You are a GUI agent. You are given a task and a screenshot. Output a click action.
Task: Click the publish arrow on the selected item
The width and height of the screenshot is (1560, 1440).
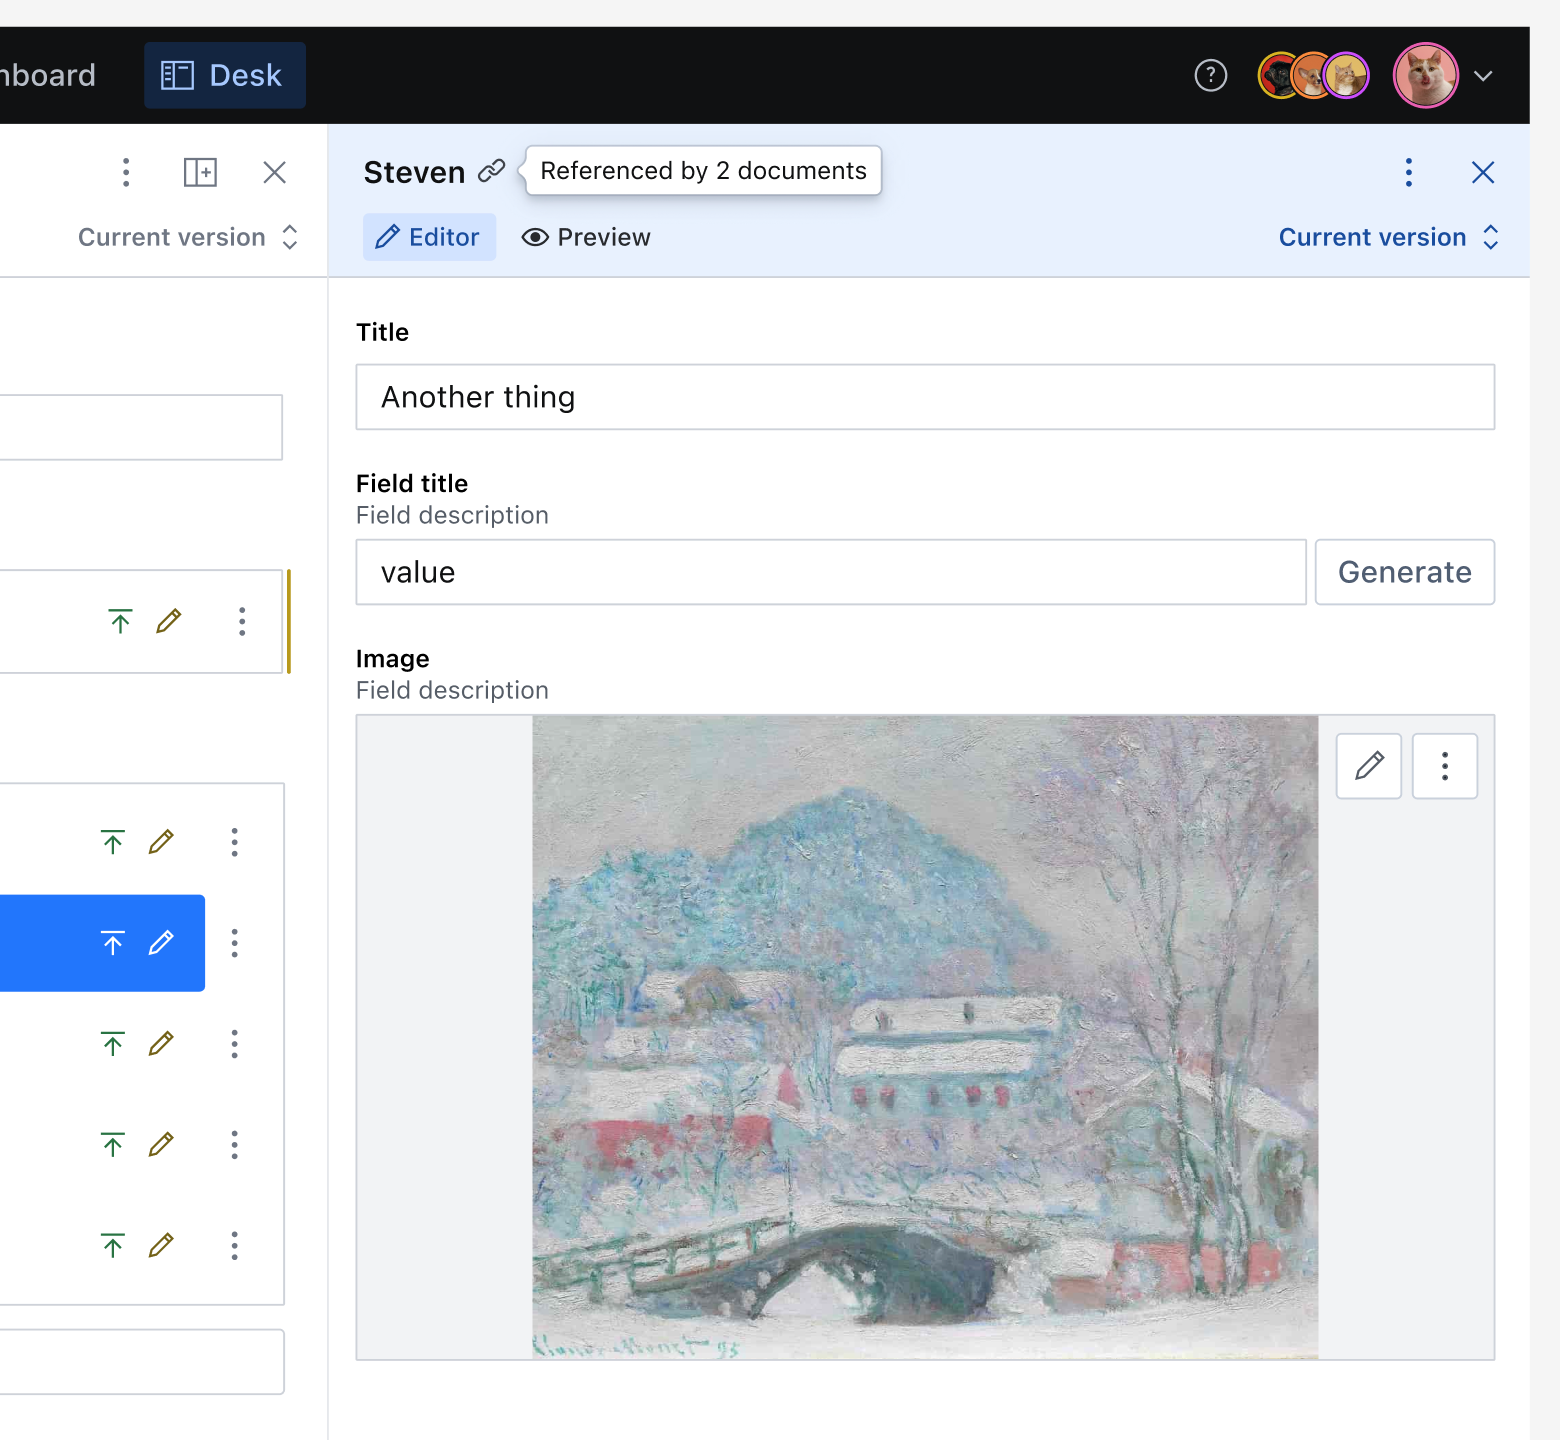pos(113,942)
